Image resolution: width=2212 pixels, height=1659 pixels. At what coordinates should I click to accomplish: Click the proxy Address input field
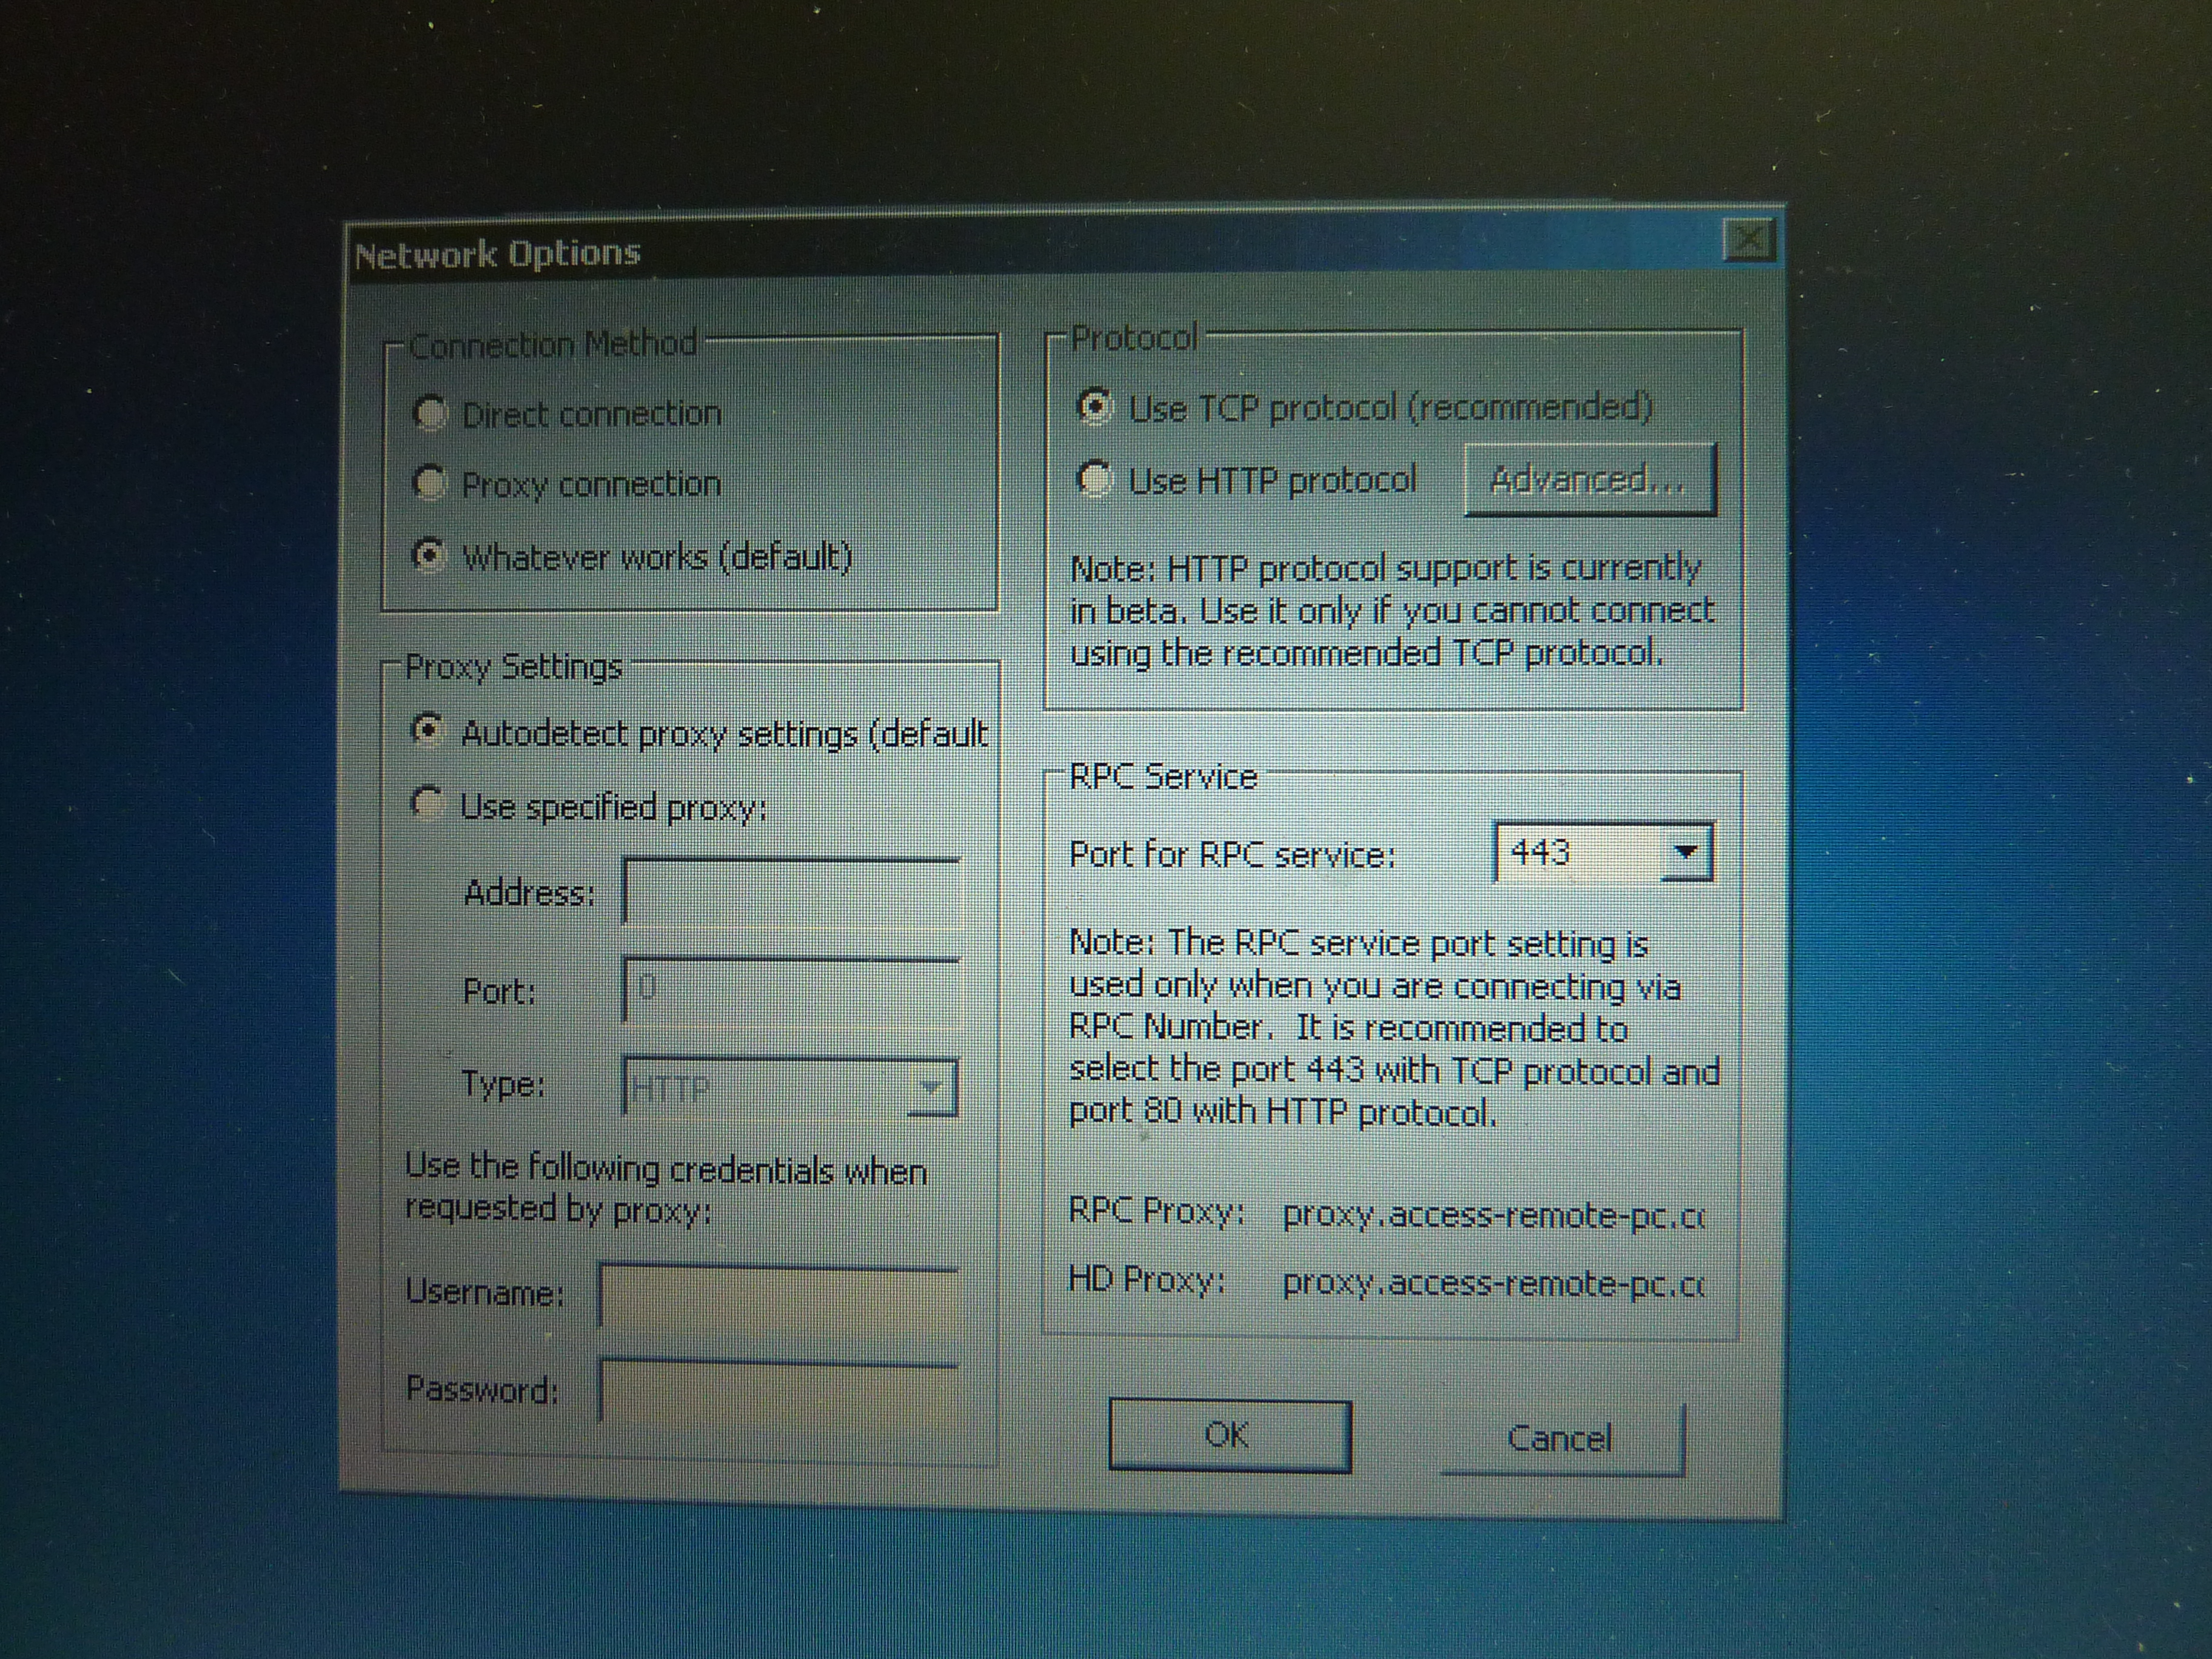click(792, 892)
